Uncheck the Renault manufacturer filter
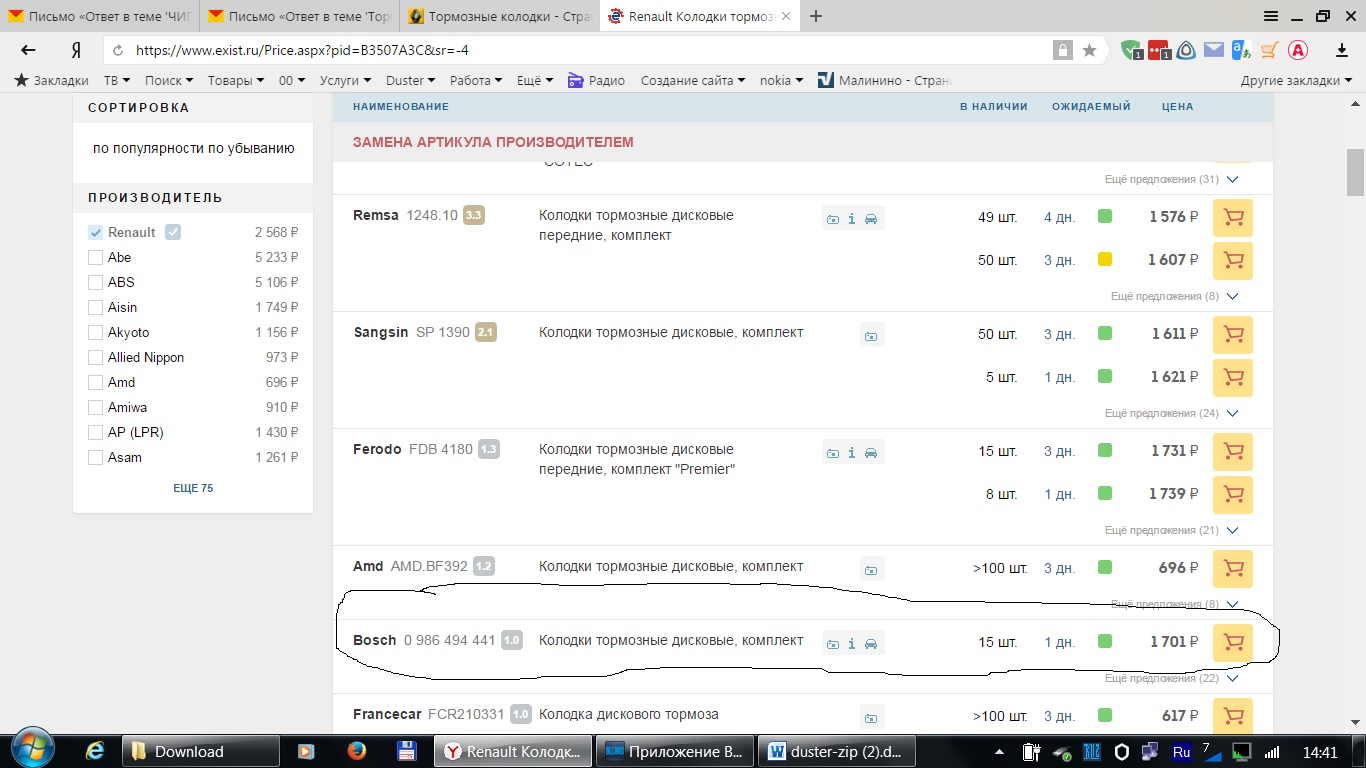The width and height of the screenshot is (1366, 768). 96,232
